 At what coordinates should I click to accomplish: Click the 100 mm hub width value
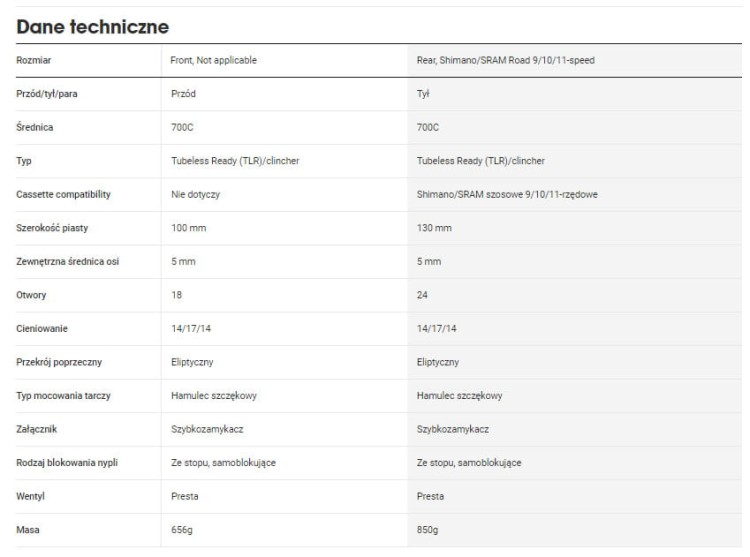(x=188, y=228)
